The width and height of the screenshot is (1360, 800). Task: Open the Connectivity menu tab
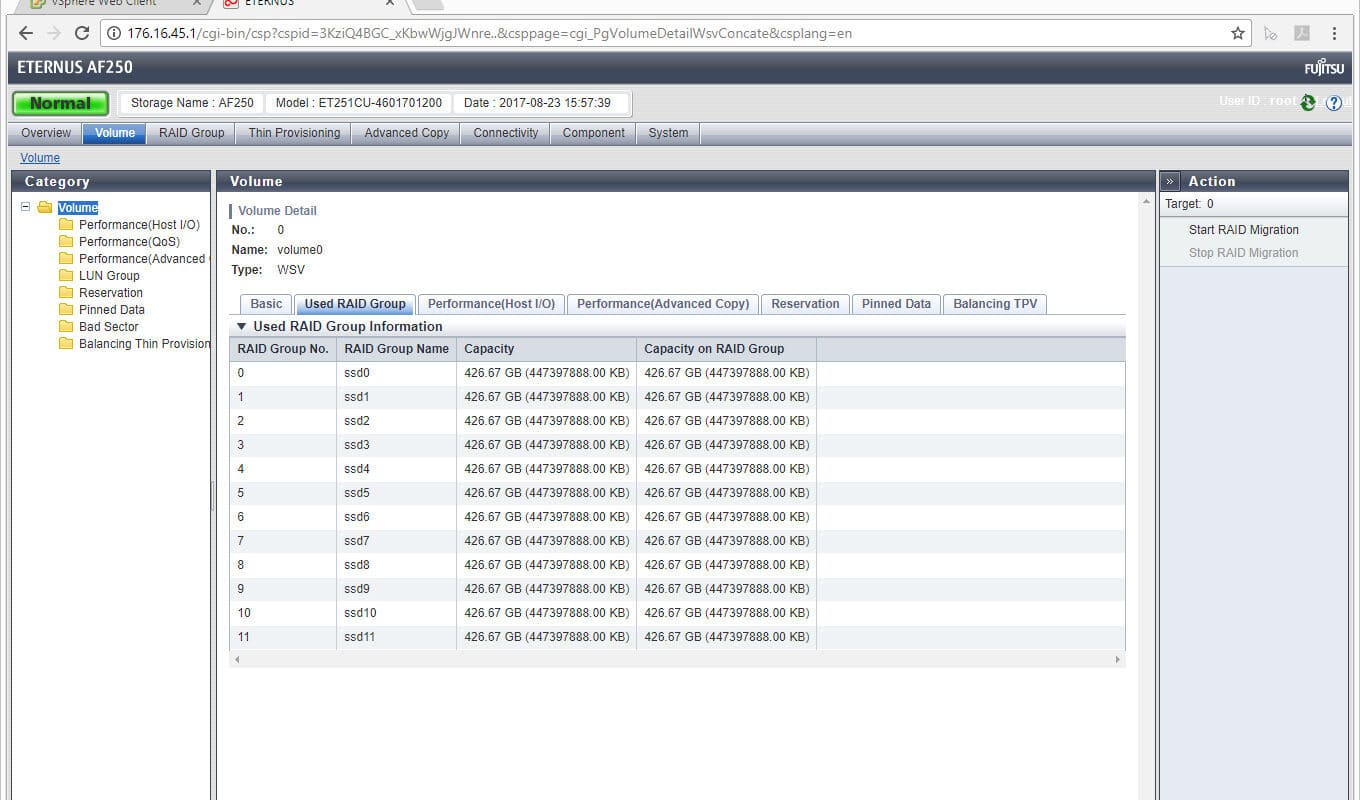[506, 133]
